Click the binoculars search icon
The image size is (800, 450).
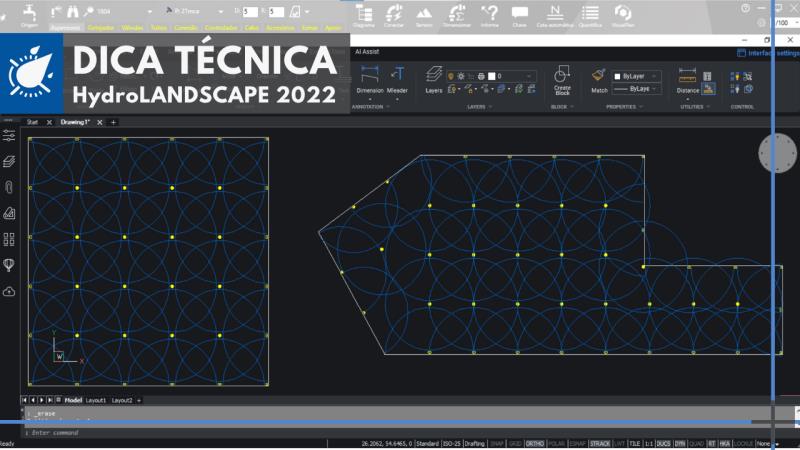pyautogui.click(x=73, y=11)
